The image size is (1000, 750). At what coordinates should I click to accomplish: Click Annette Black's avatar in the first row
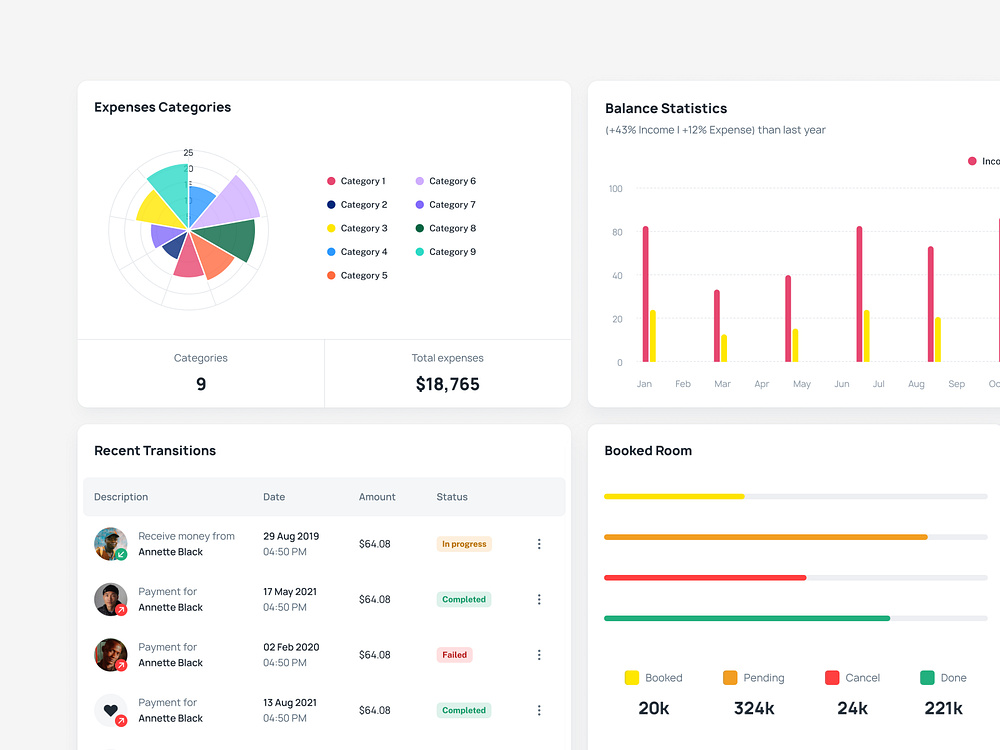(110, 544)
